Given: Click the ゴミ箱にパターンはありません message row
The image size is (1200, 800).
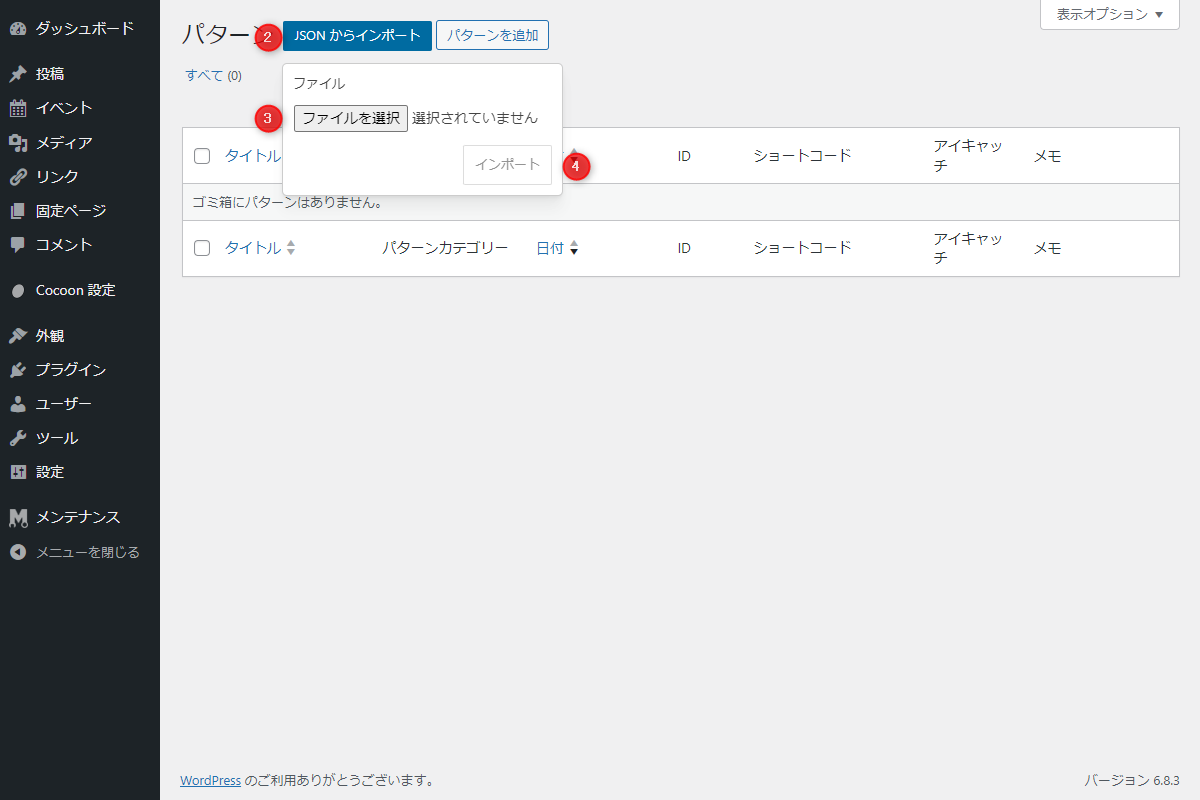Looking at the screenshot, I should [681, 202].
